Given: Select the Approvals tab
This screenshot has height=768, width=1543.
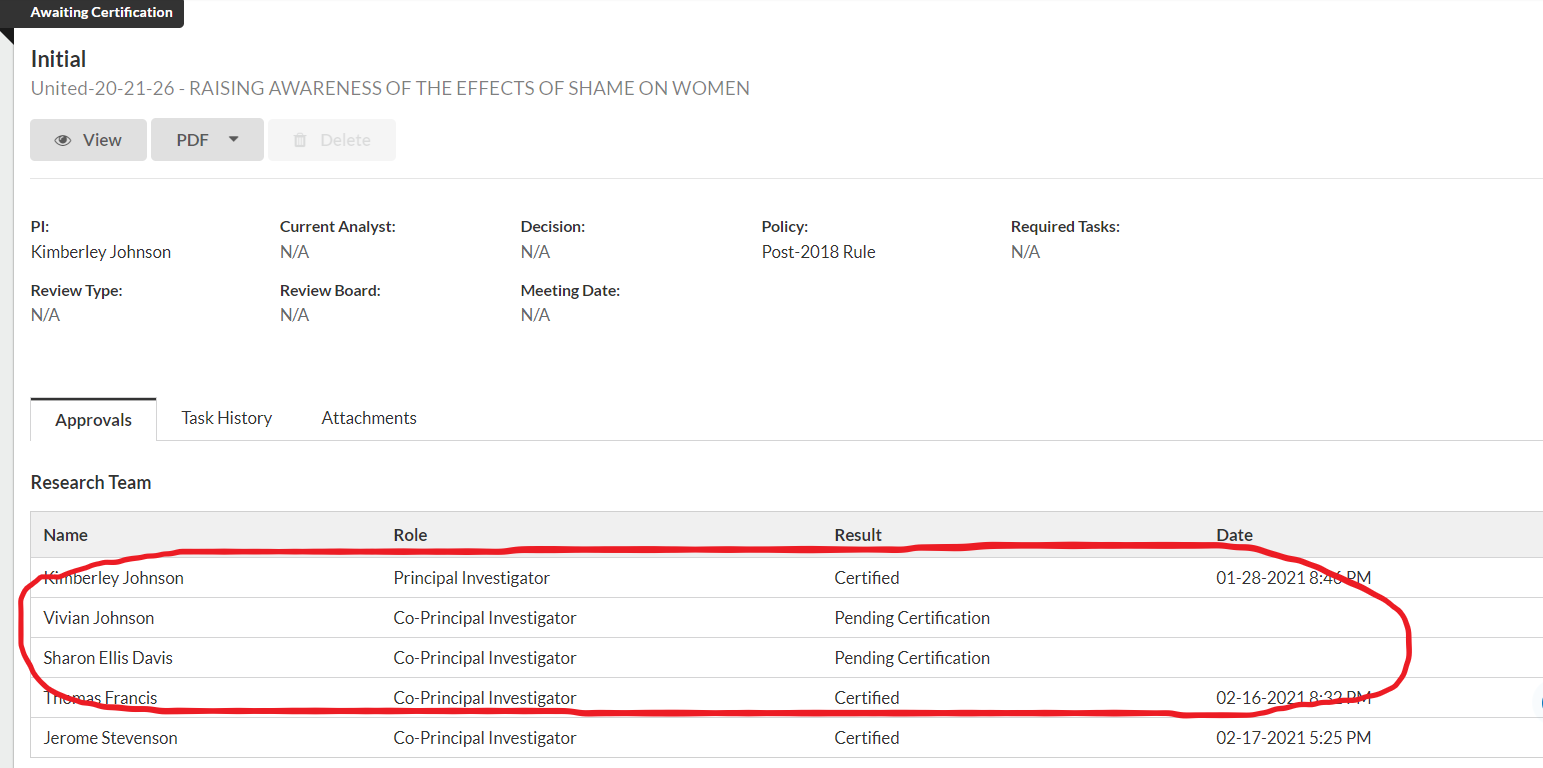Looking at the screenshot, I should pos(94,420).
